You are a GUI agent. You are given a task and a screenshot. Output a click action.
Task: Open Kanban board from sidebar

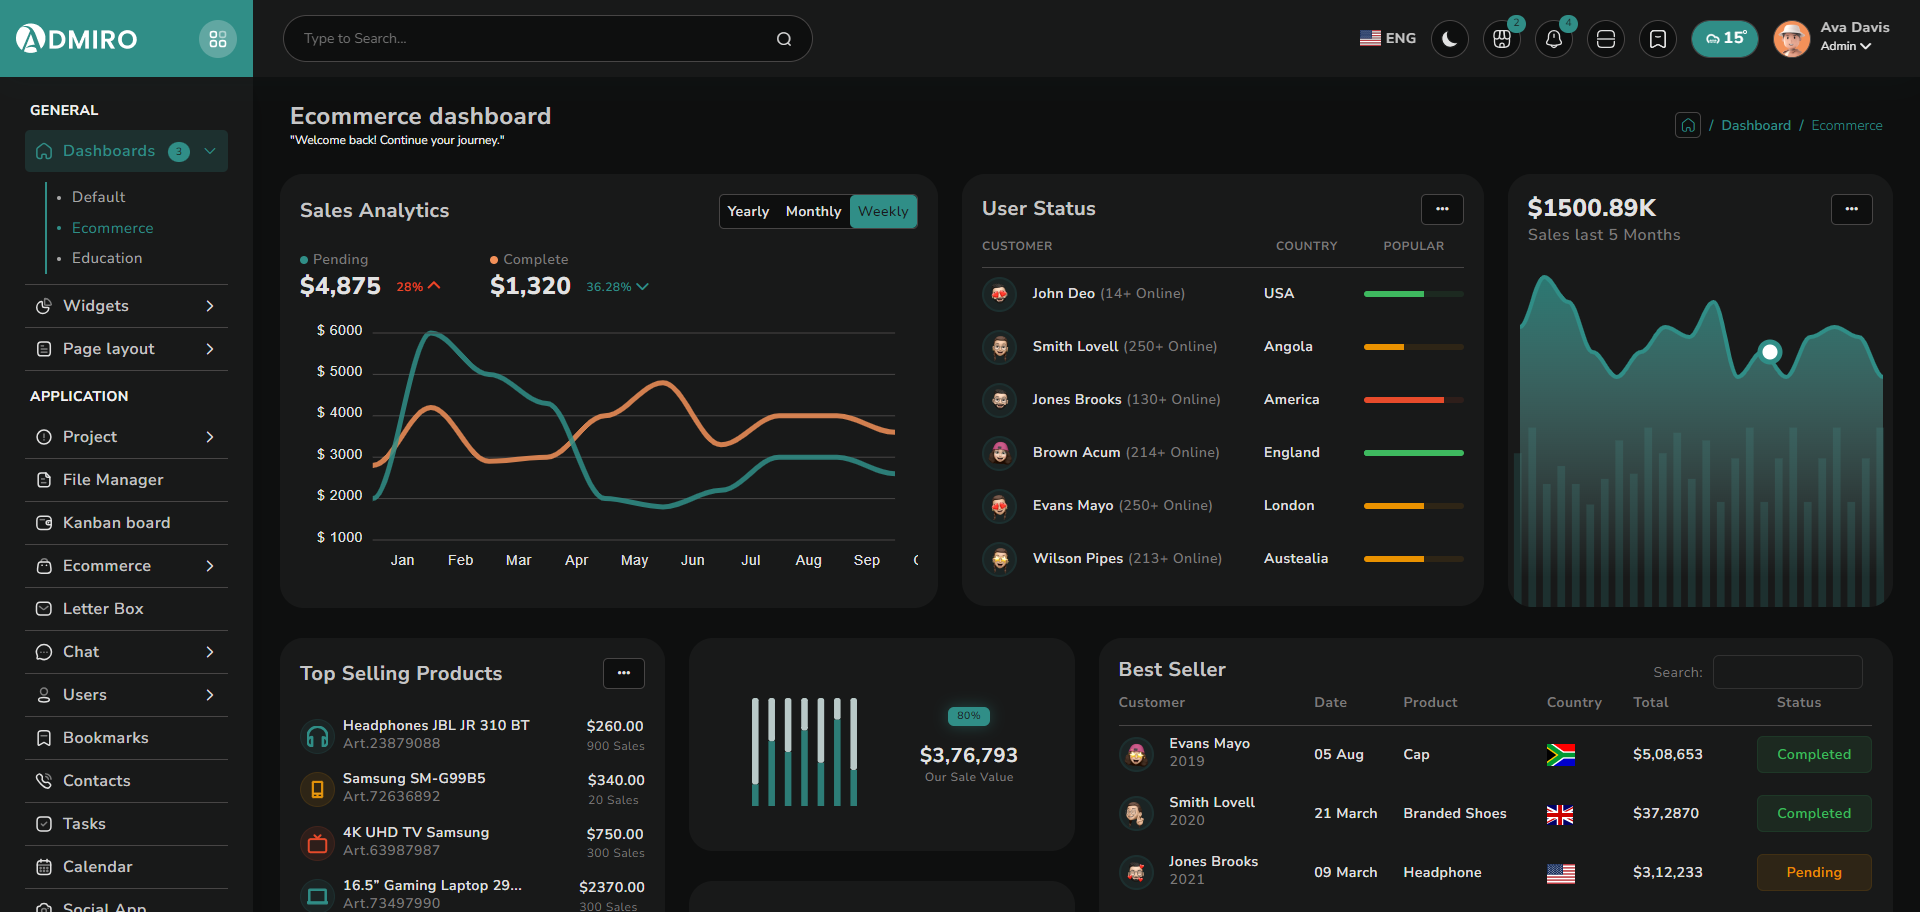(116, 523)
